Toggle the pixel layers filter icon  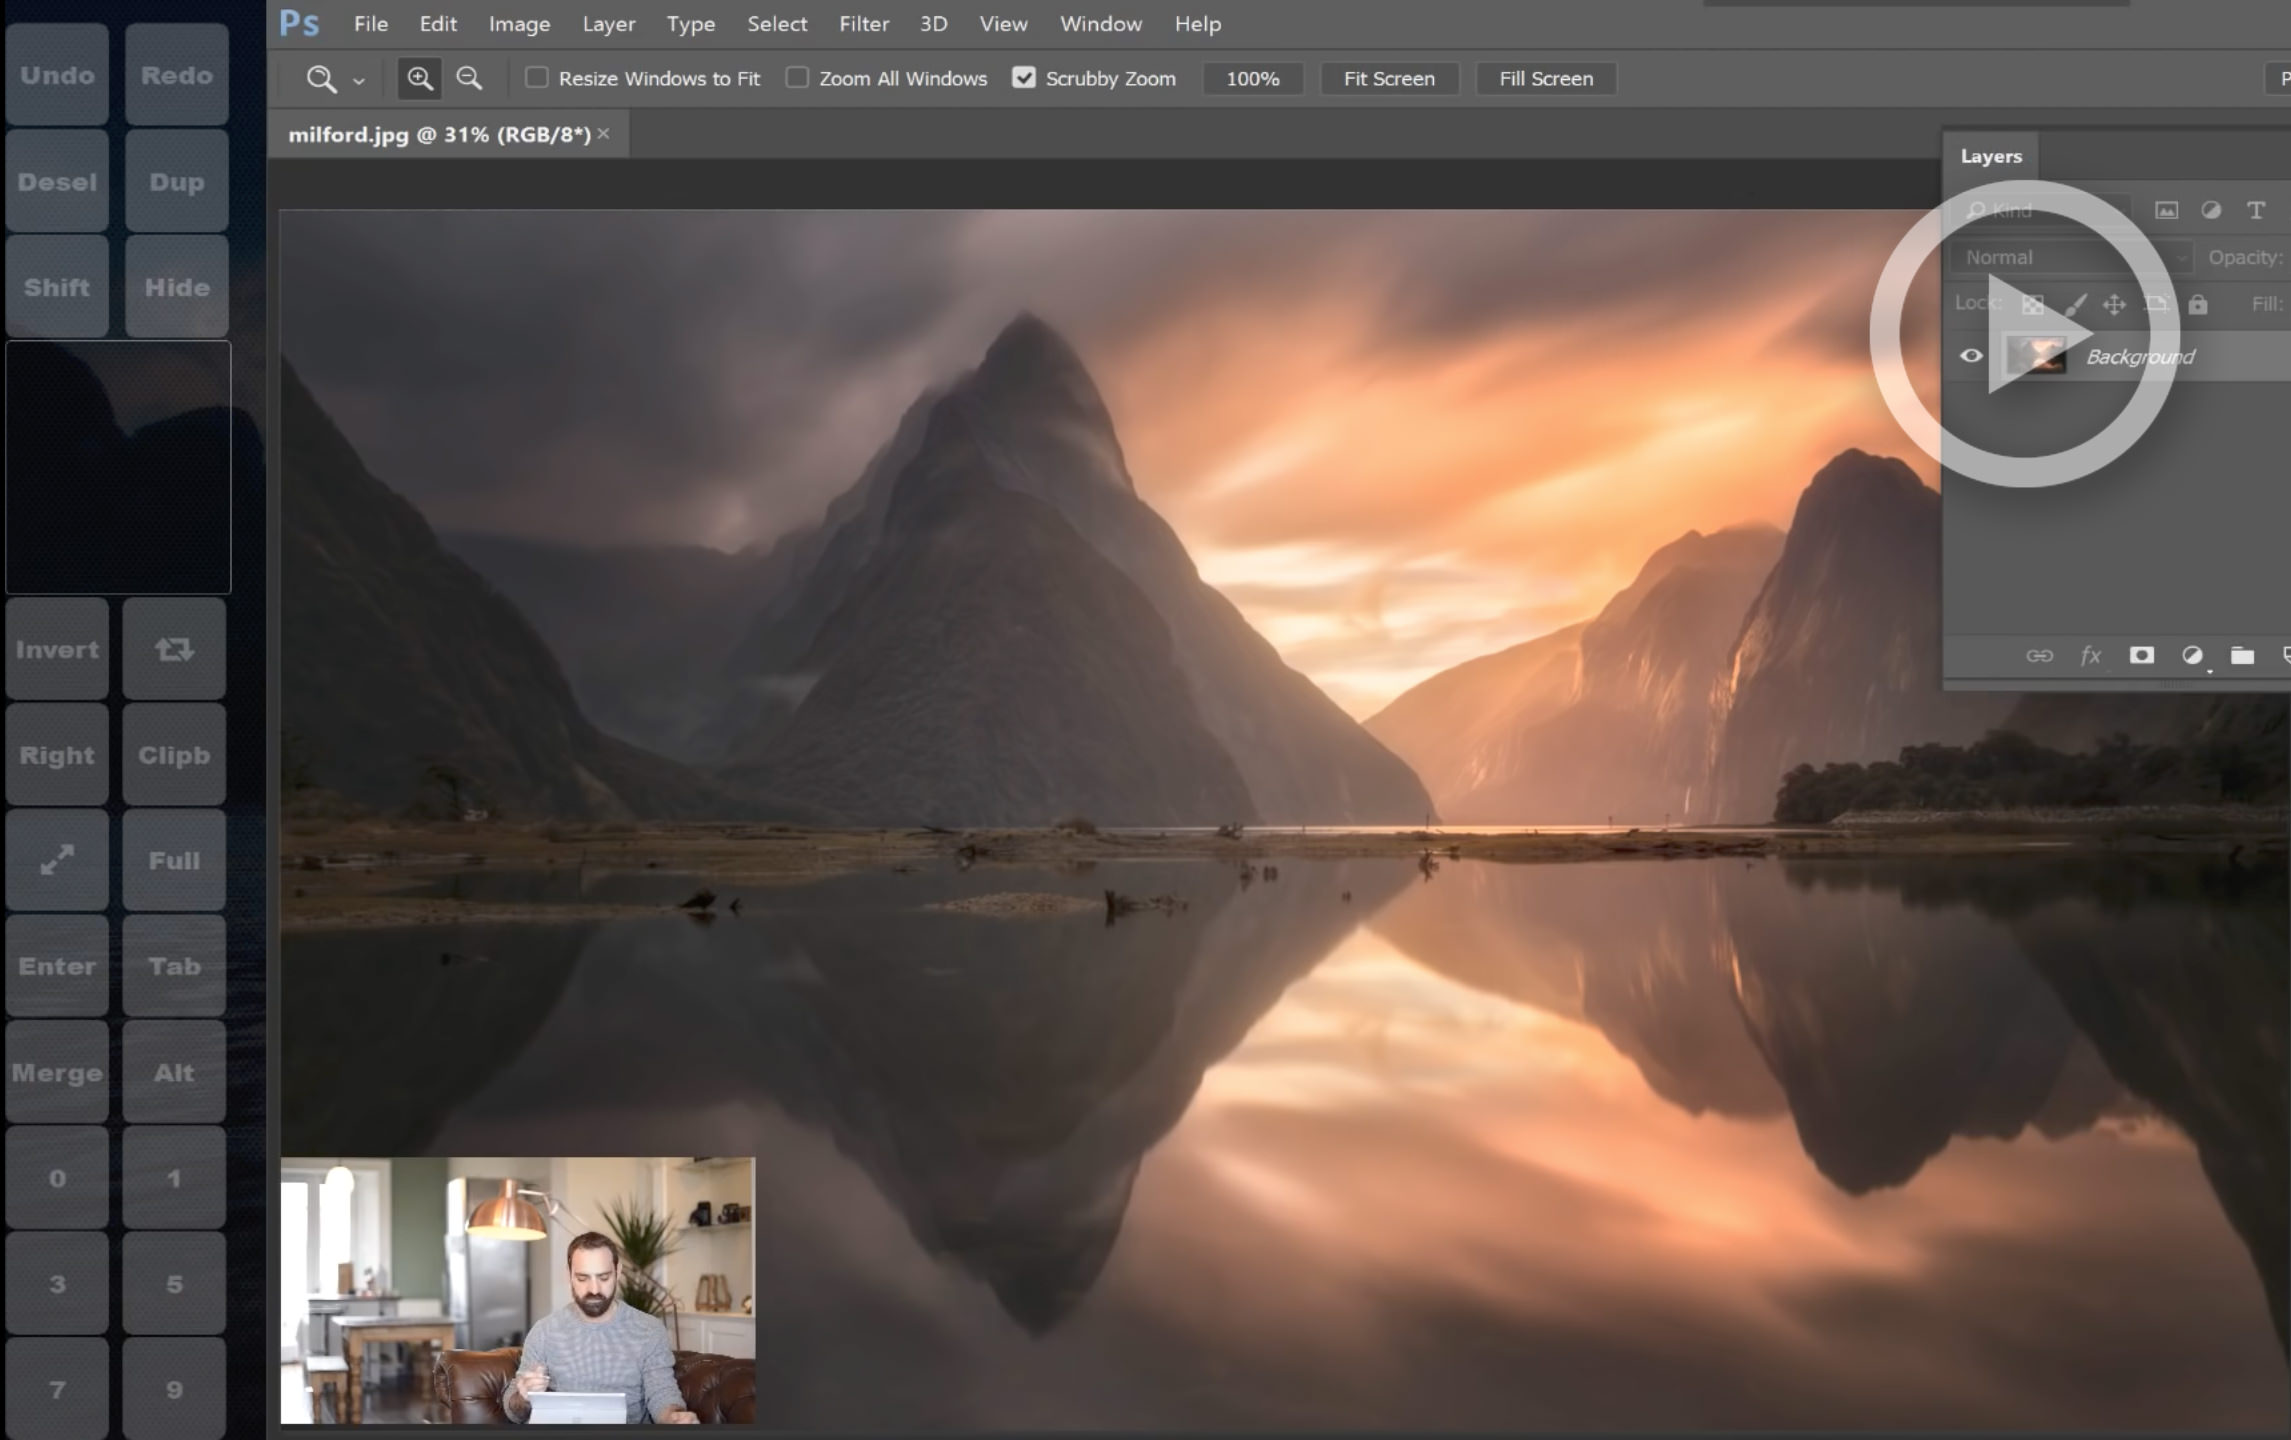2166,210
